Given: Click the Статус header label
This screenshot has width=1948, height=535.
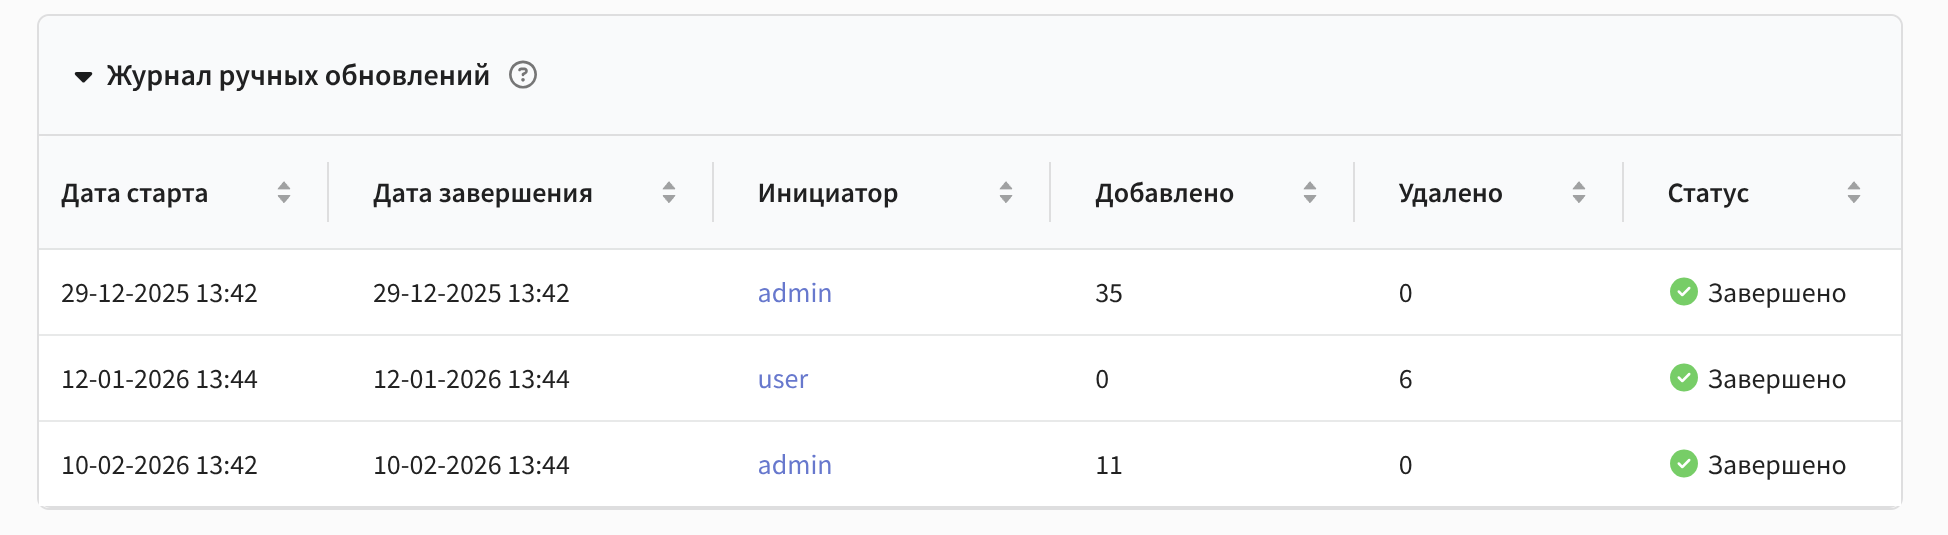Looking at the screenshot, I should 1708,193.
